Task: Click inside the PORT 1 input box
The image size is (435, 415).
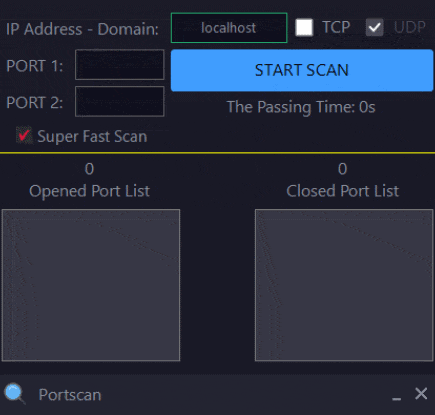Action: [120, 65]
